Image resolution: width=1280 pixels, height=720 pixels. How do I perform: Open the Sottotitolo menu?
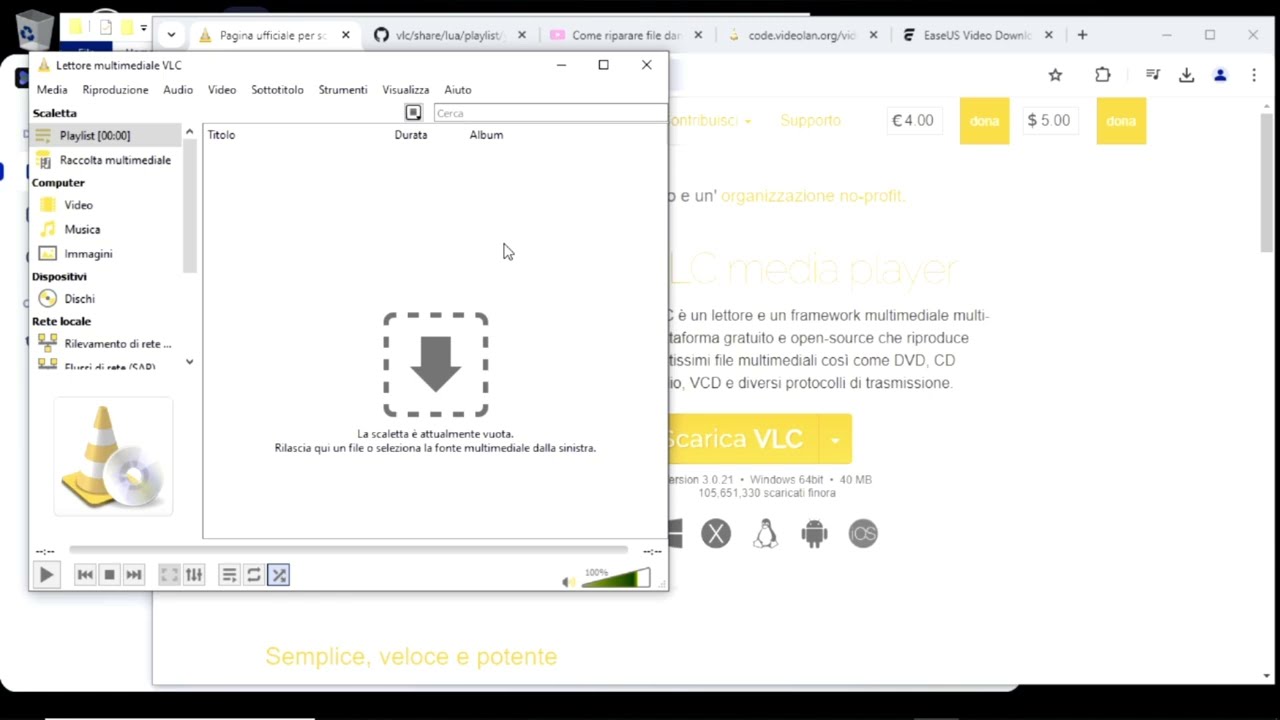[277, 90]
